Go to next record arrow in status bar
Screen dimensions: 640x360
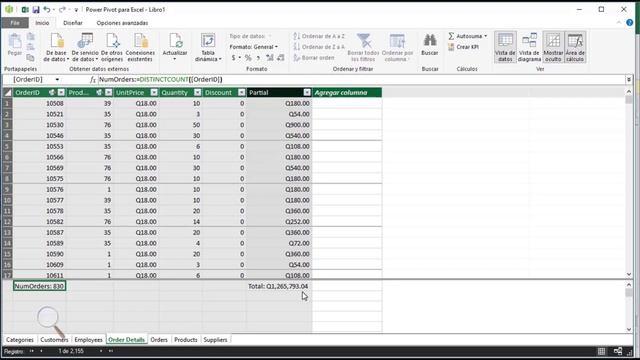(101, 351)
